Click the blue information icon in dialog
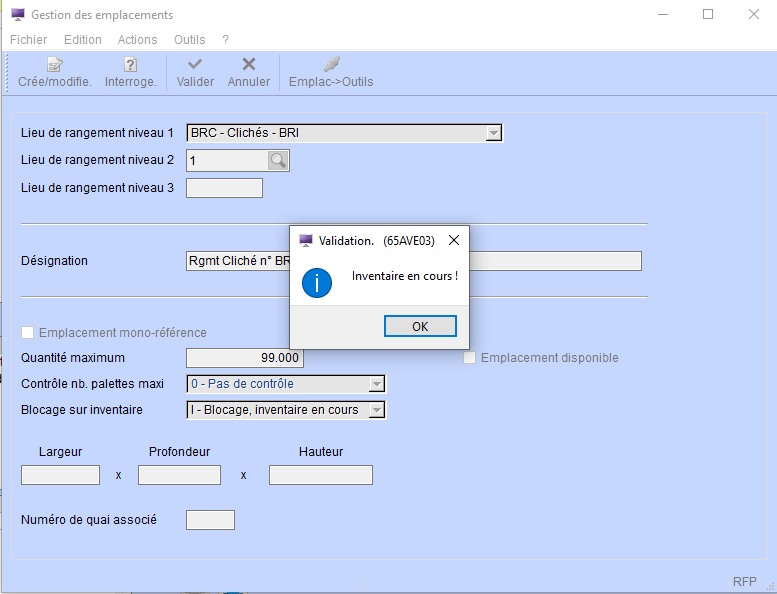777x594 pixels. (x=317, y=283)
